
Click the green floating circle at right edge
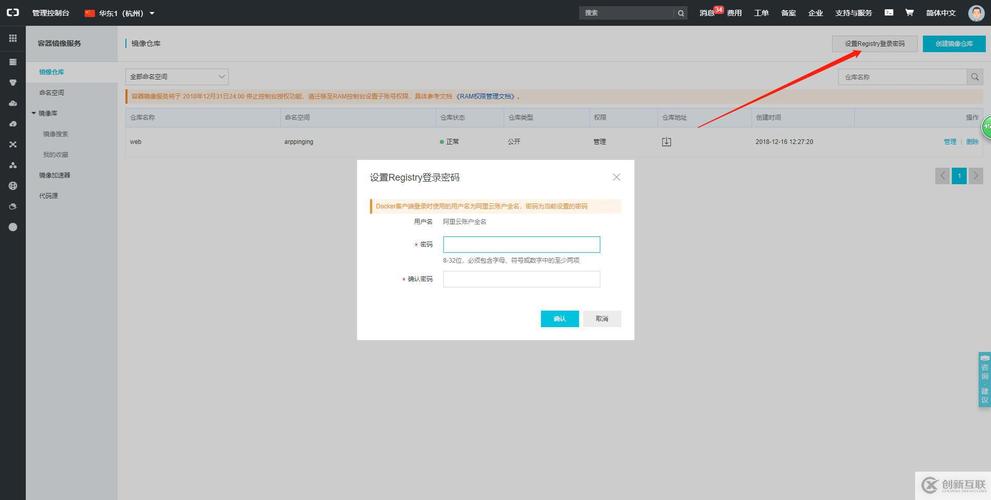tap(987, 128)
